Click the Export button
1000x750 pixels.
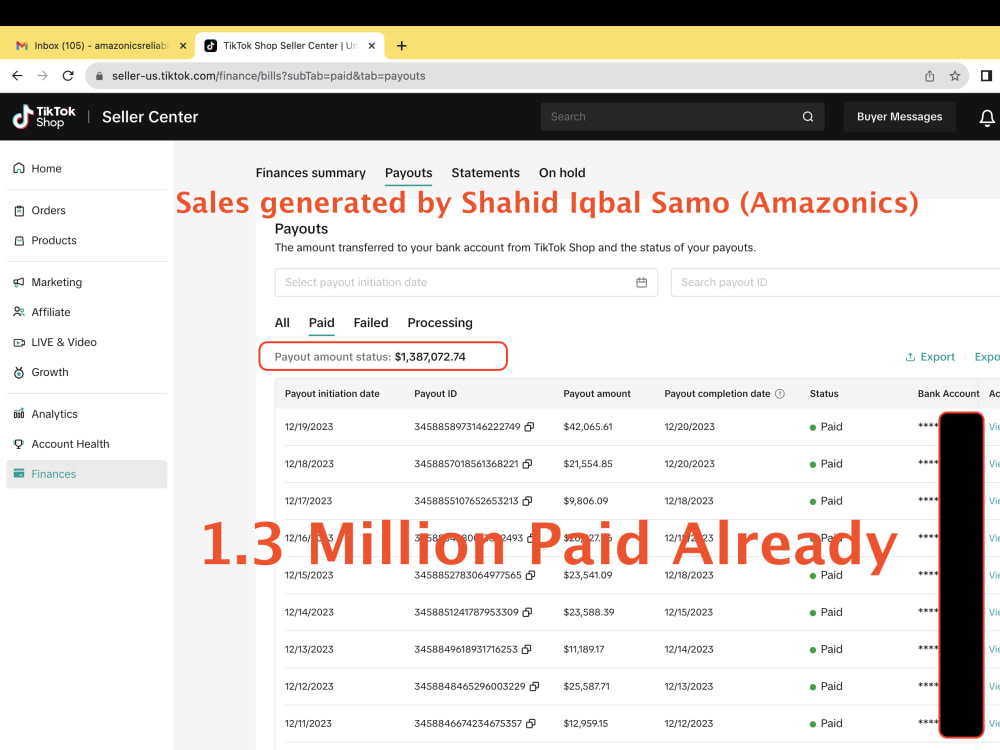coord(930,357)
